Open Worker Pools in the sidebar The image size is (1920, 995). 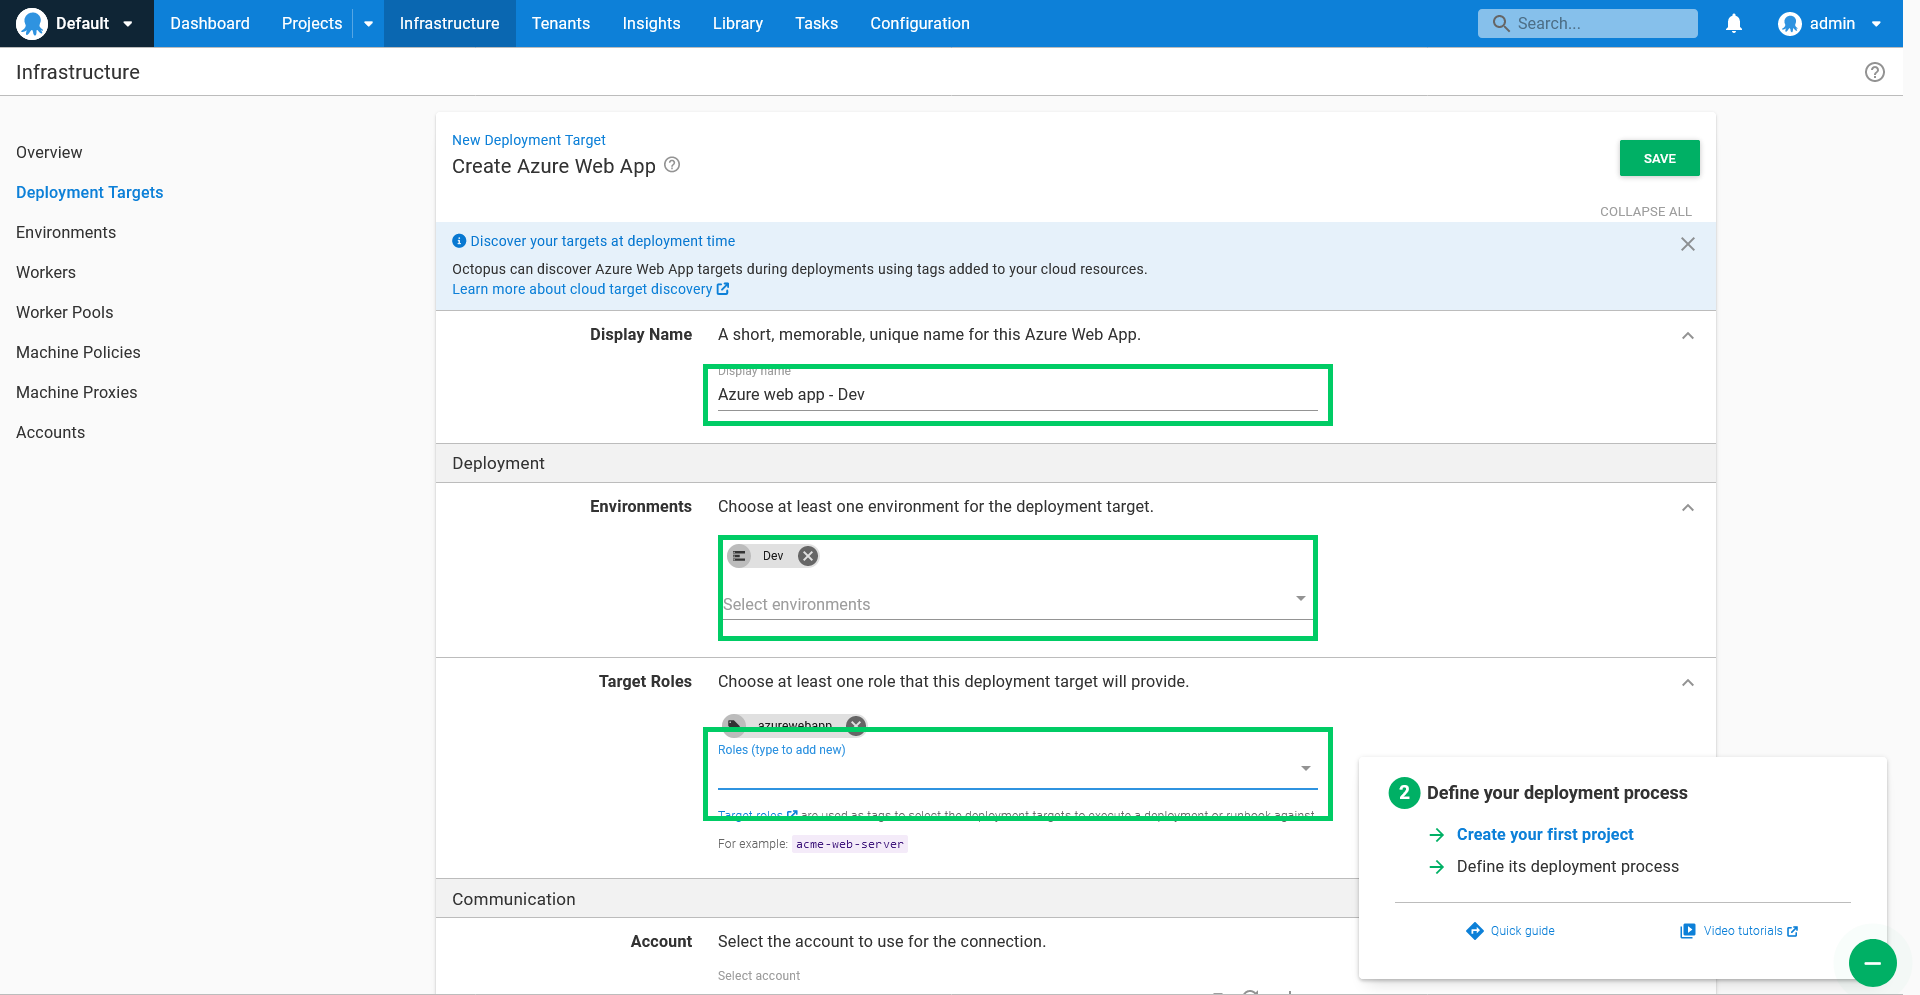pos(65,312)
